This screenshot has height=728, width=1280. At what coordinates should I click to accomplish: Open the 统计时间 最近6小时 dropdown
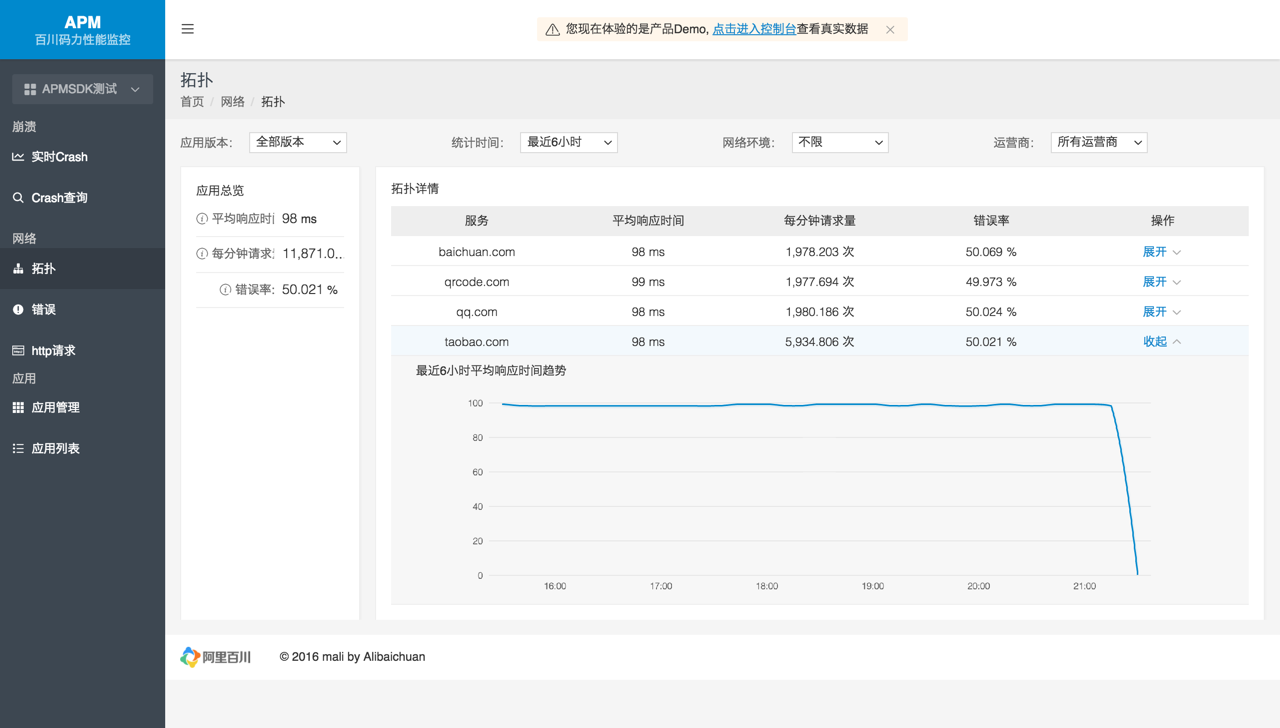(569, 142)
